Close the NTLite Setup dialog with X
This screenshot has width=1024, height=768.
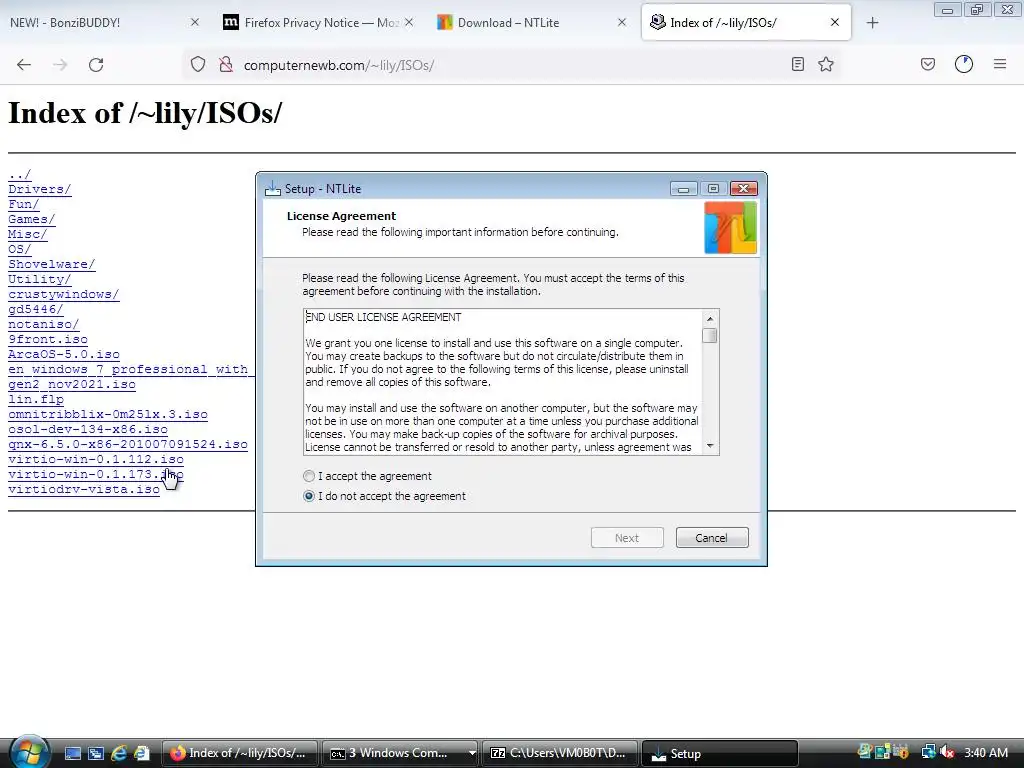click(x=743, y=189)
